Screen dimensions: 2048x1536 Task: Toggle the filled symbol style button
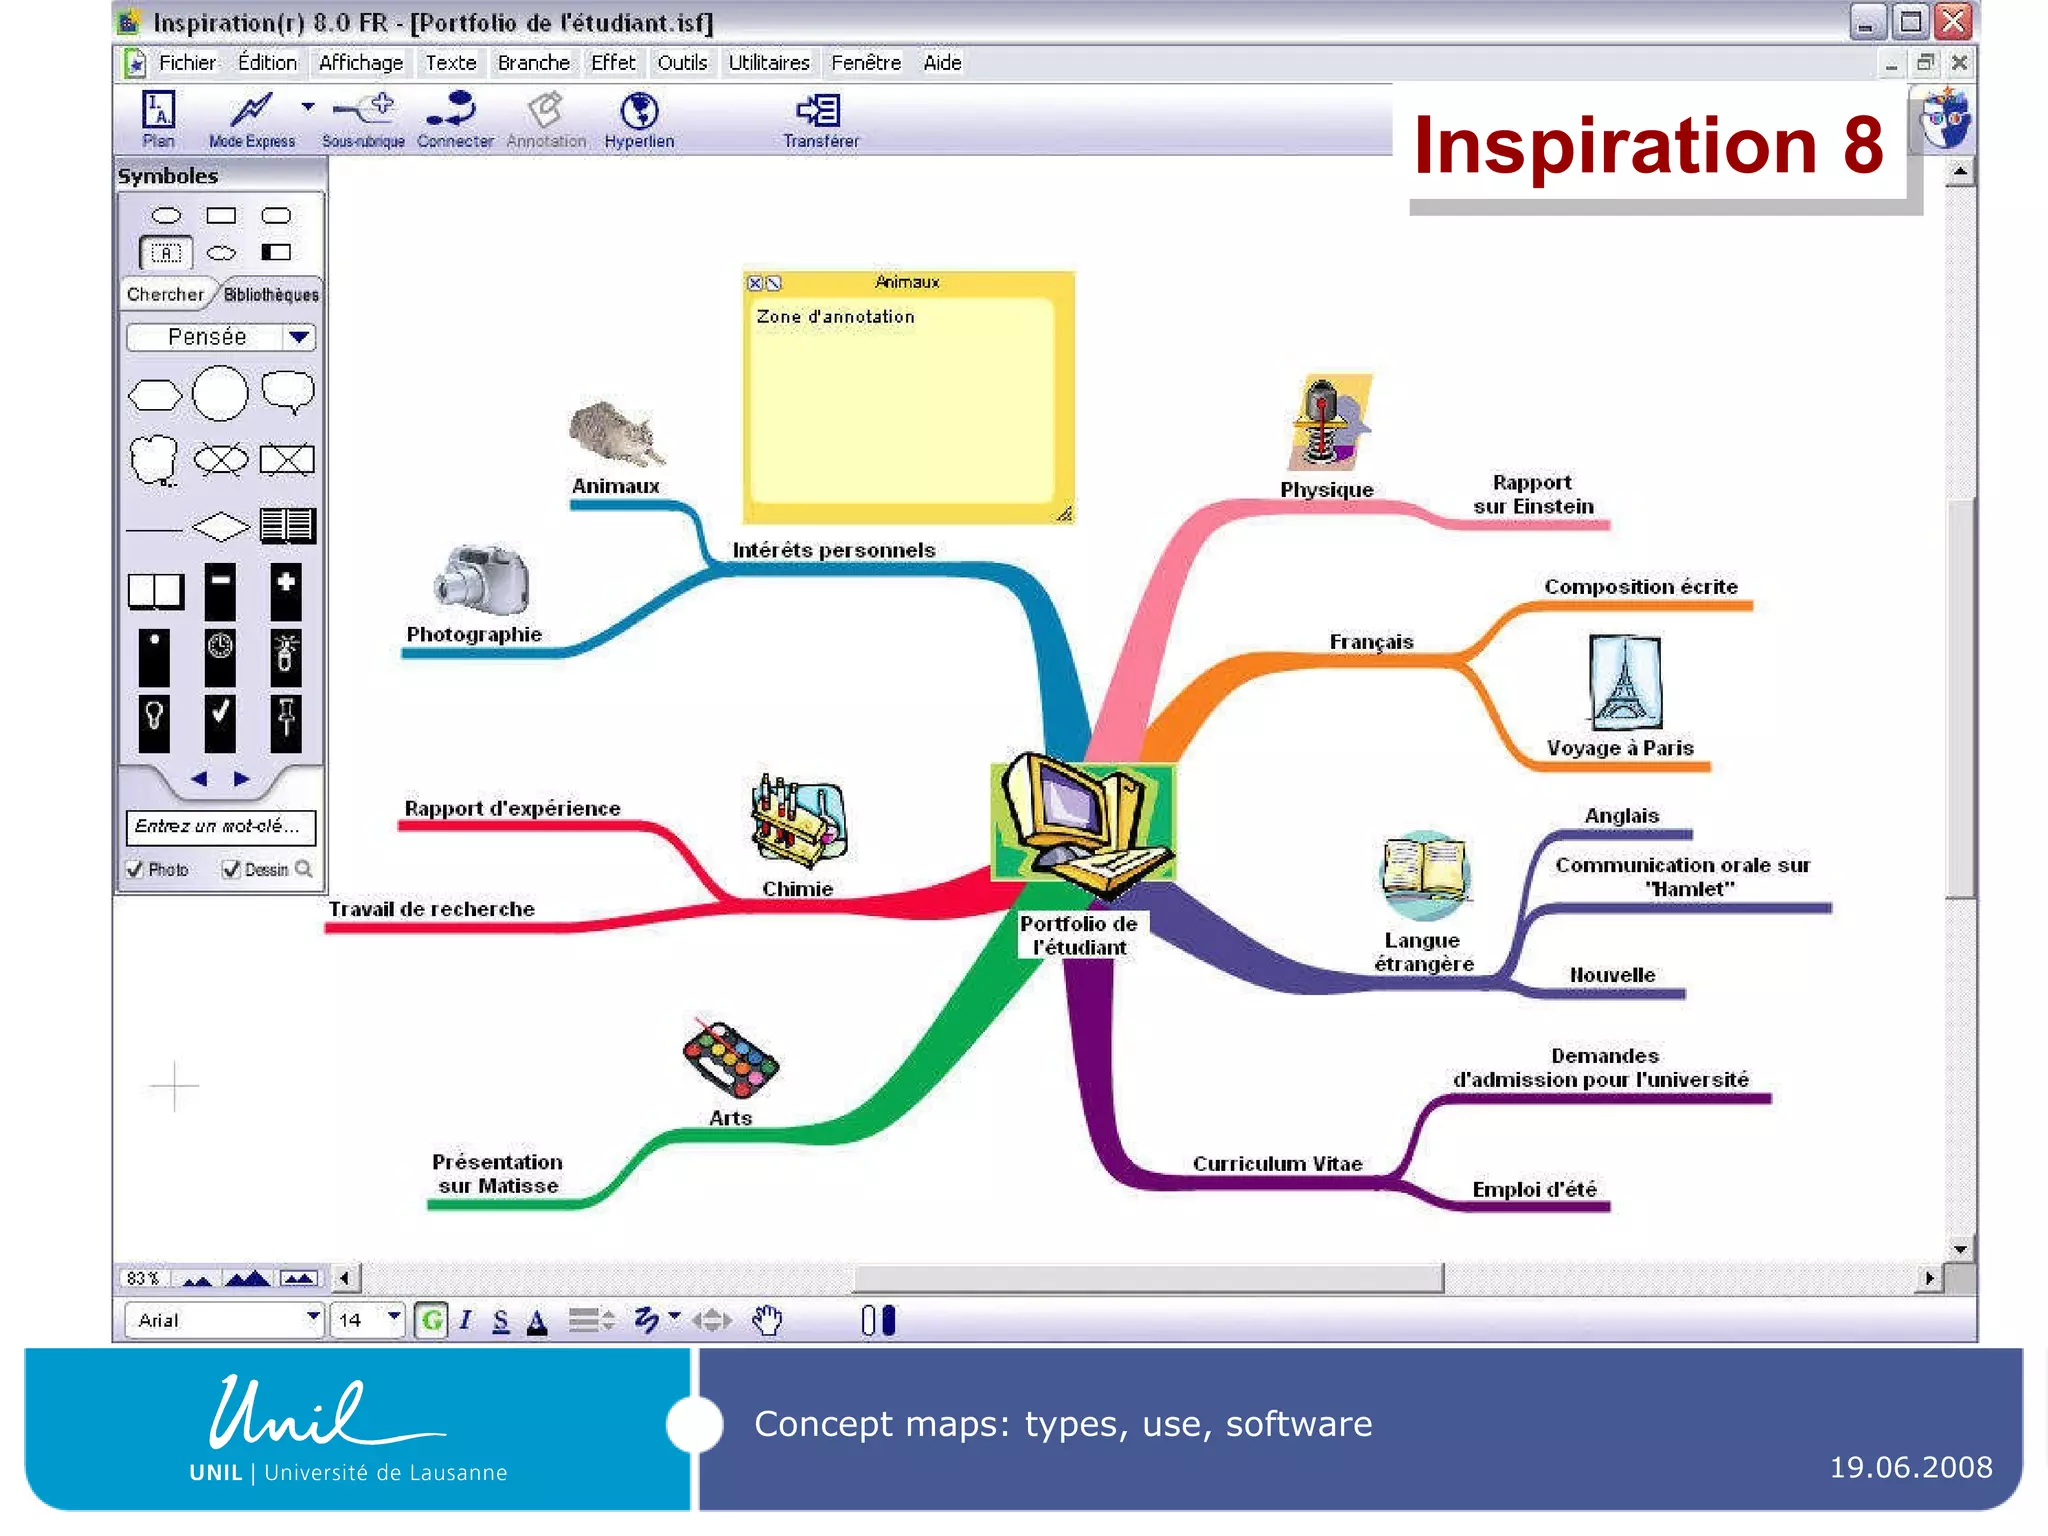pos(889,1321)
